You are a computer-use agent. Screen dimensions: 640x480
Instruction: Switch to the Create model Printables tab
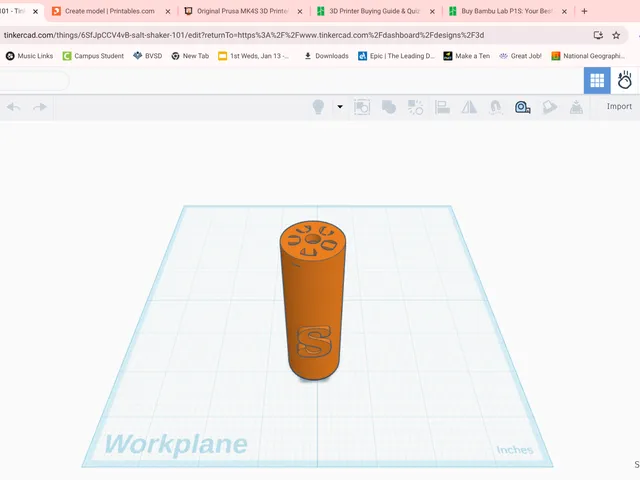[110, 11]
